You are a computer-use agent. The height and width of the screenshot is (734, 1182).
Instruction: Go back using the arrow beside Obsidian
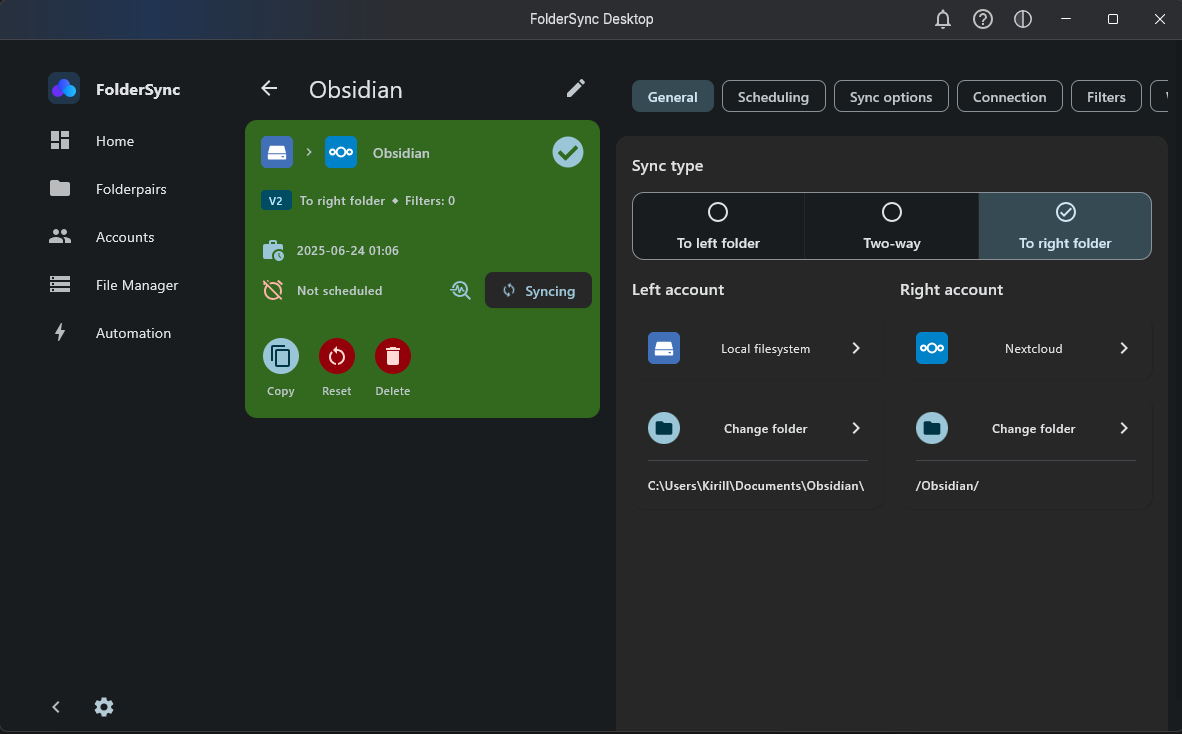[x=269, y=89]
